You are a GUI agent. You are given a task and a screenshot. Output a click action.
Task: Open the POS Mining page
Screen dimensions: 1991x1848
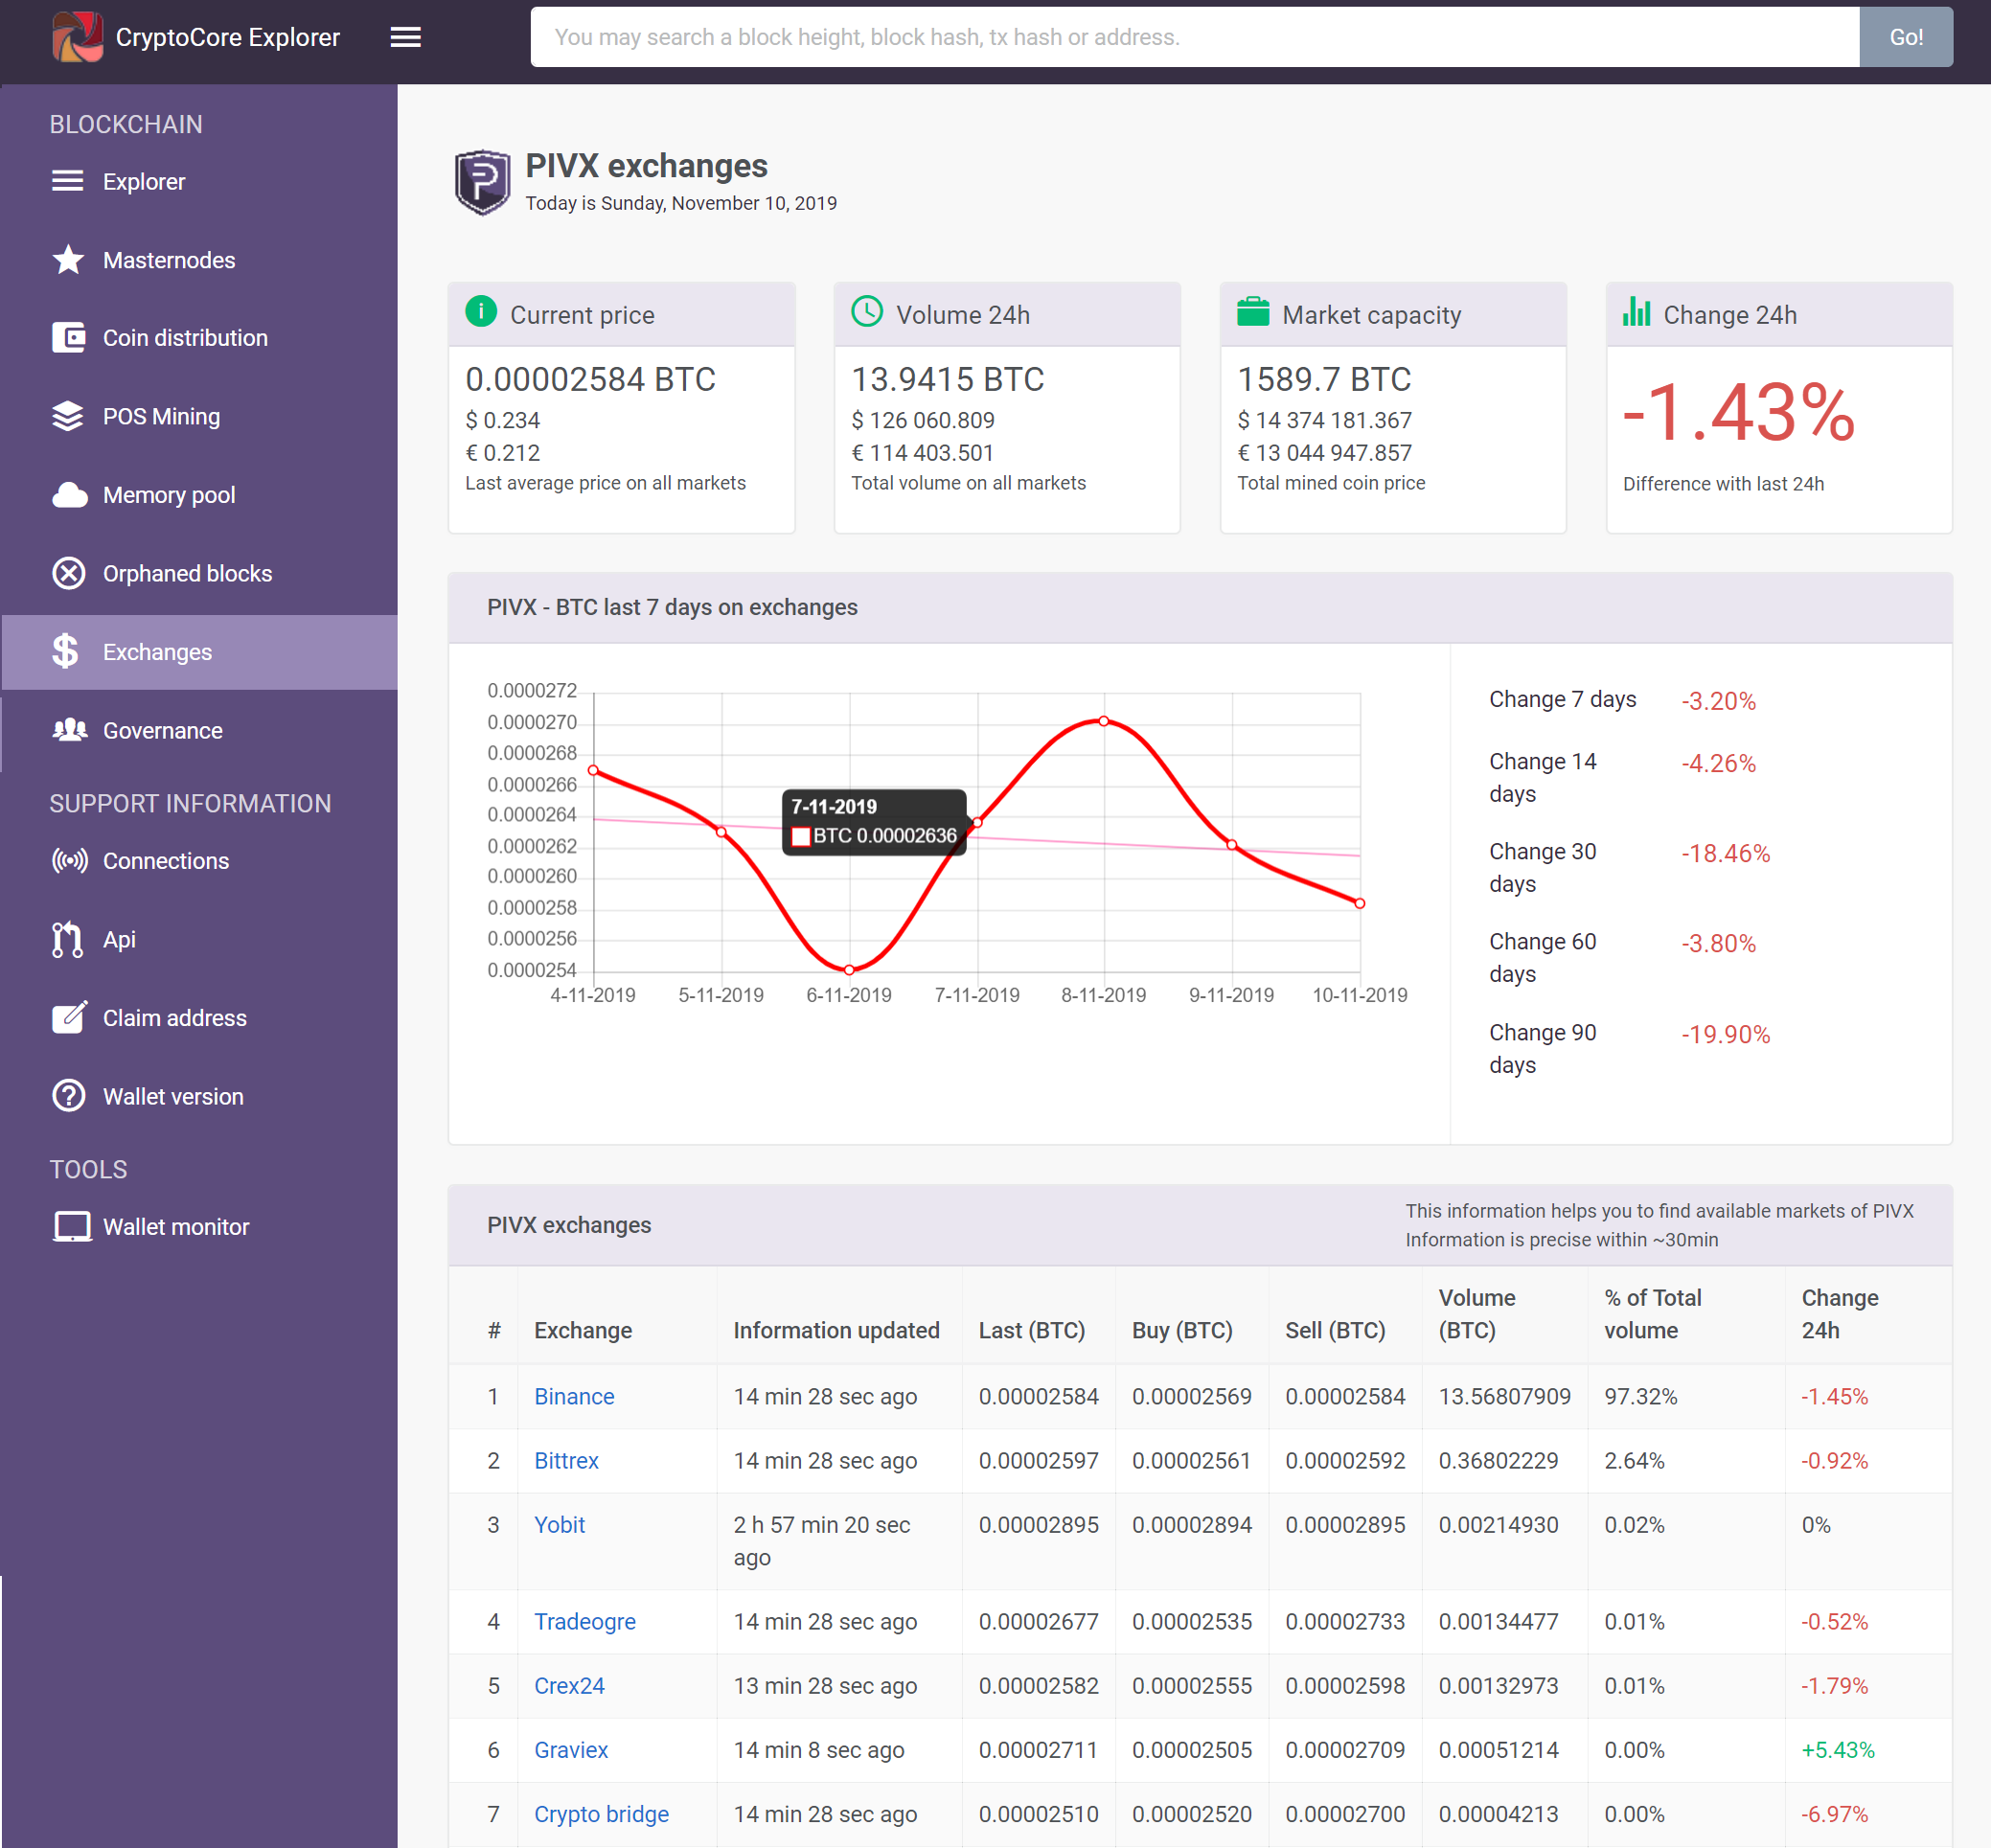click(x=199, y=416)
